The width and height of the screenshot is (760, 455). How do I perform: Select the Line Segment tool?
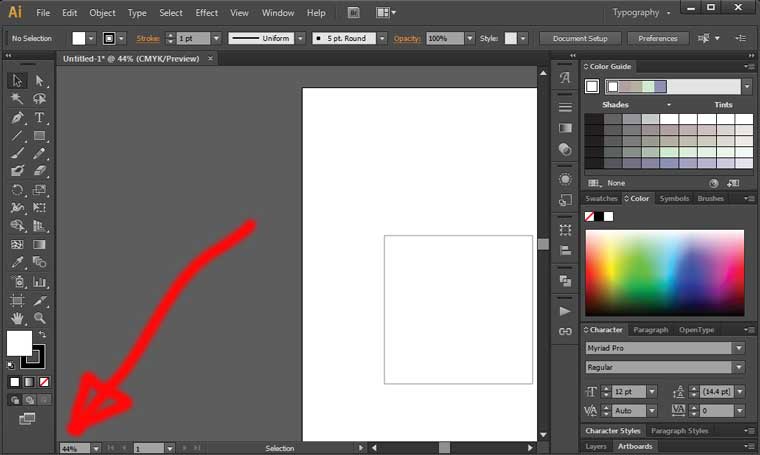tap(17, 136)
